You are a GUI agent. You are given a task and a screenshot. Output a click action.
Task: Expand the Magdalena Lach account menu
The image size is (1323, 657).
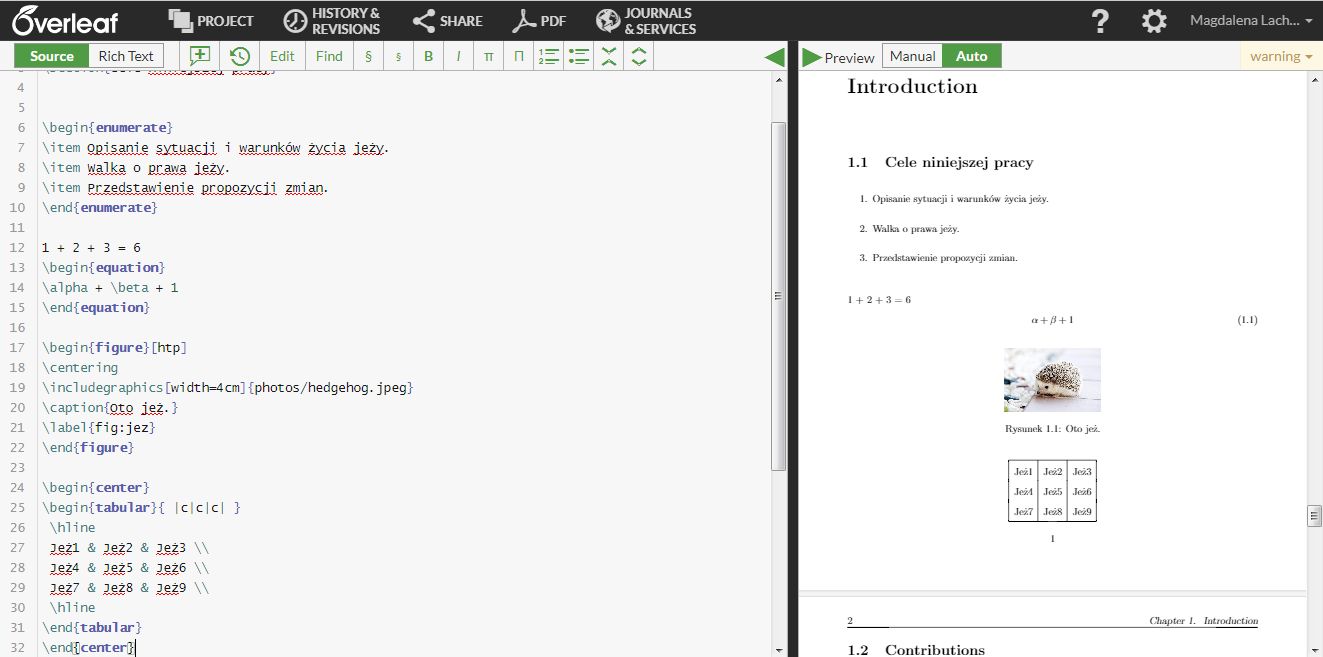(1251, 20)
